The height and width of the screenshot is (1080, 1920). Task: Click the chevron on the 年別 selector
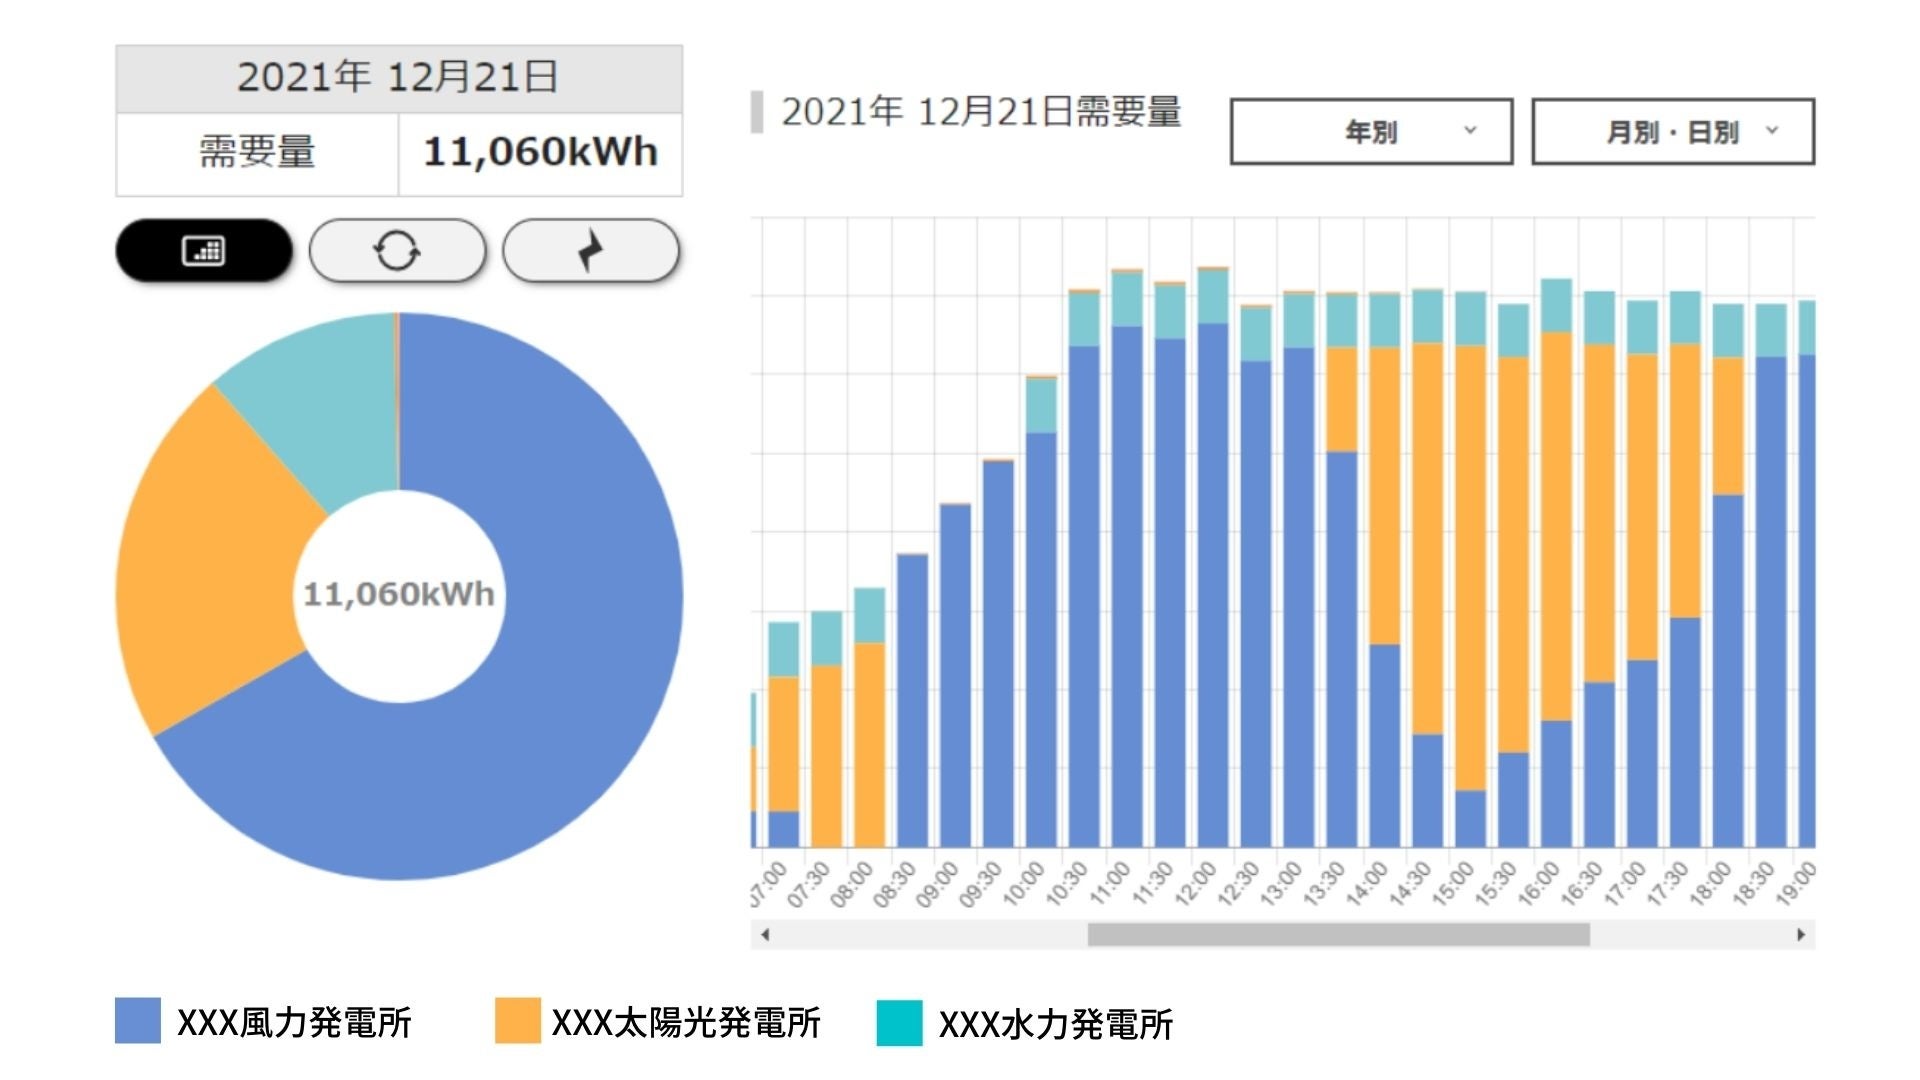pos(1470,130)
